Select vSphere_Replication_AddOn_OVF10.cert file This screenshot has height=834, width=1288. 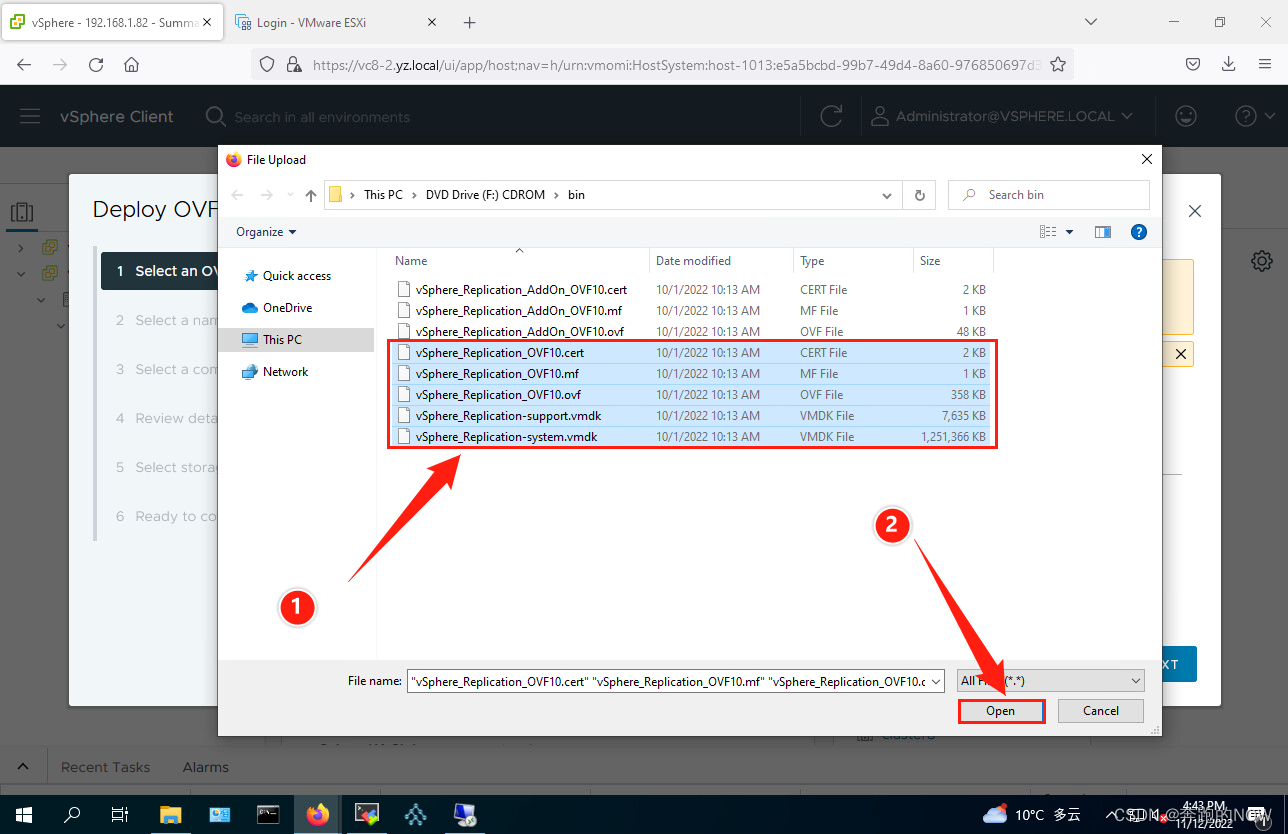tap(690, 290)
